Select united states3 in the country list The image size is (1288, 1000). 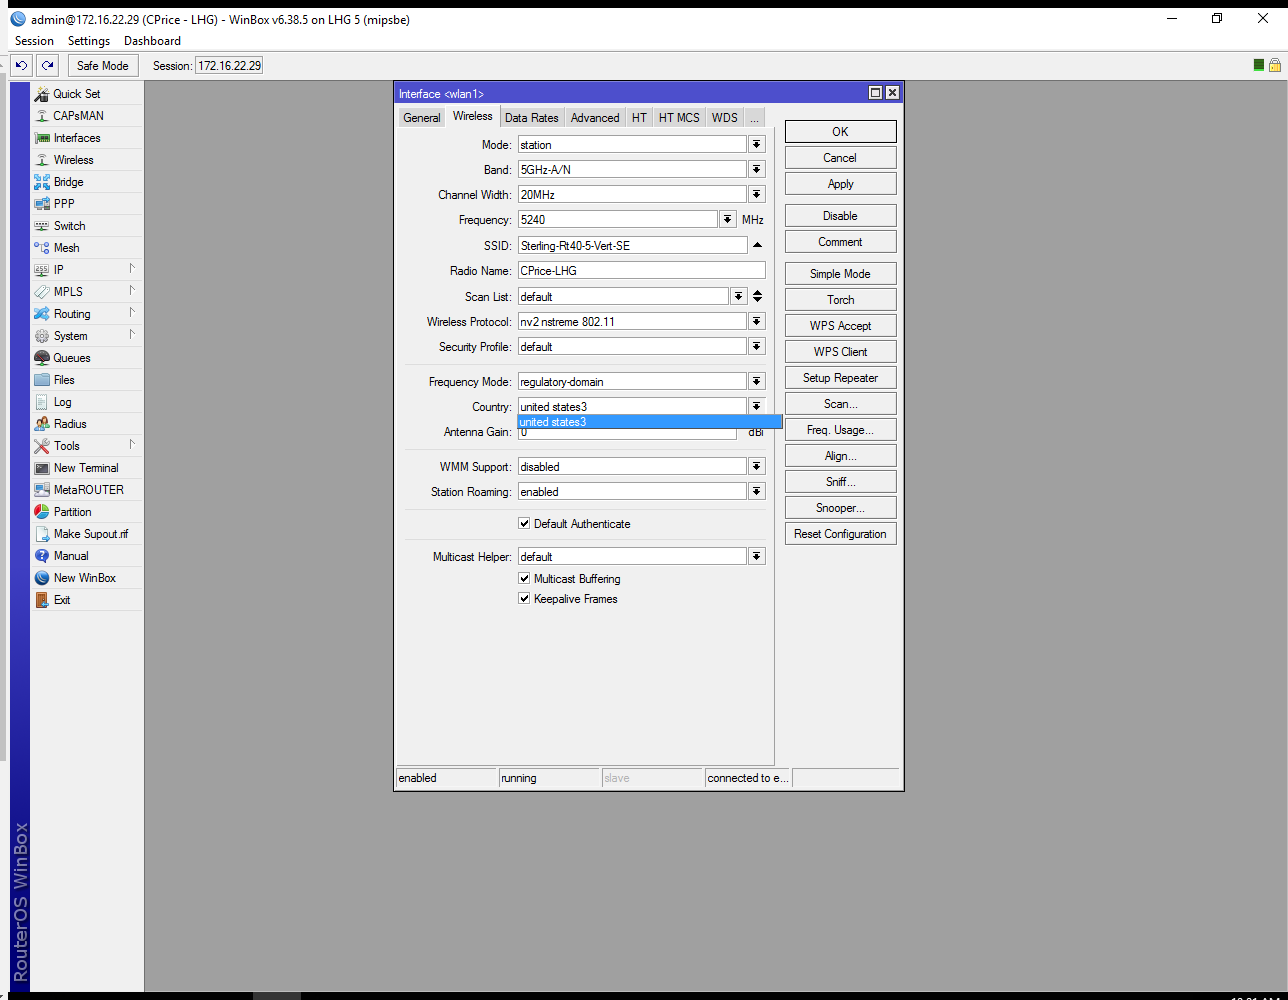coord(649,422)
